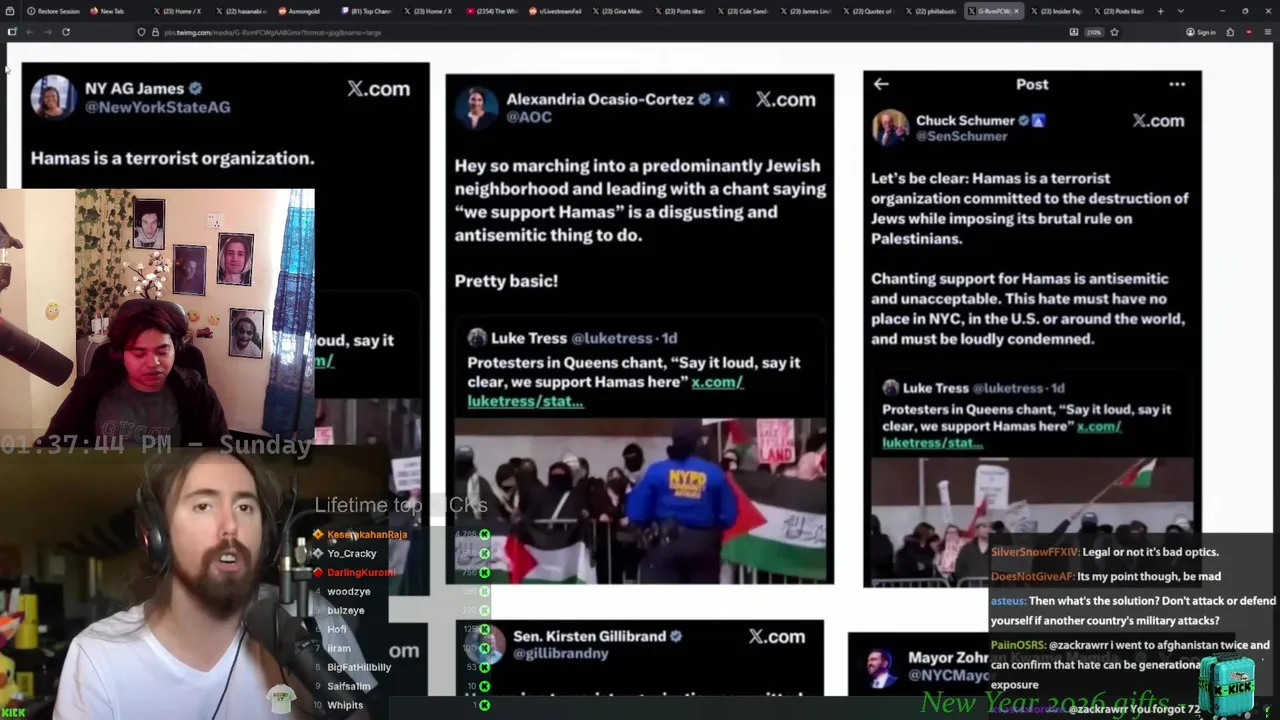
Task: Reload the current page
Action: pyautogui.click(x=66, y=32)
